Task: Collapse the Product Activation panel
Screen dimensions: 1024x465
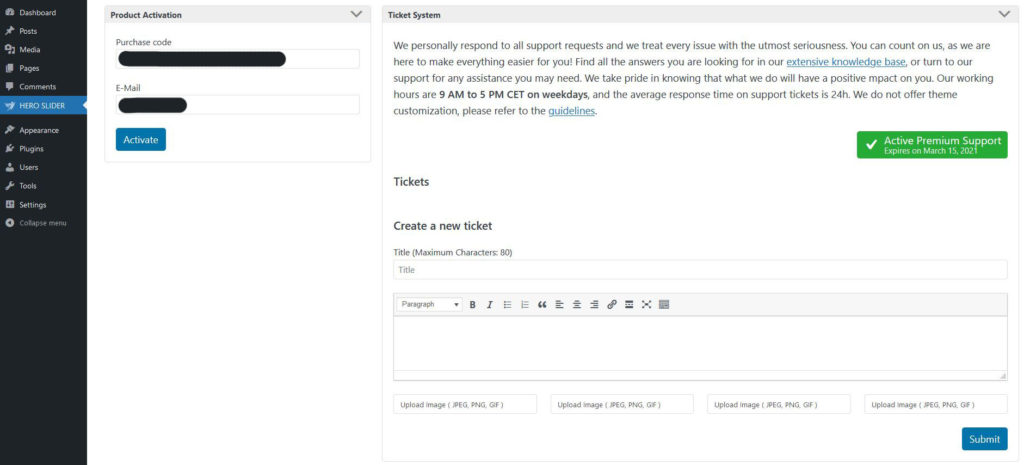Action: coord(356,14)
